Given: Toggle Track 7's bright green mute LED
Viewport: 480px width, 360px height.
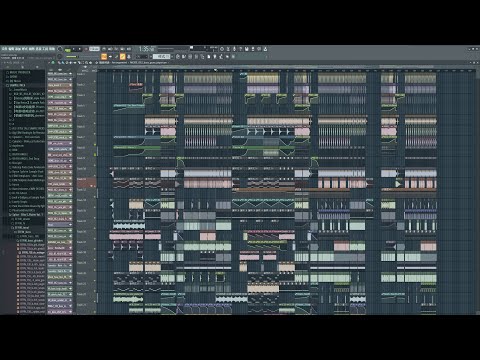Looking at the screenshot, I should click(x=95, y=145).
